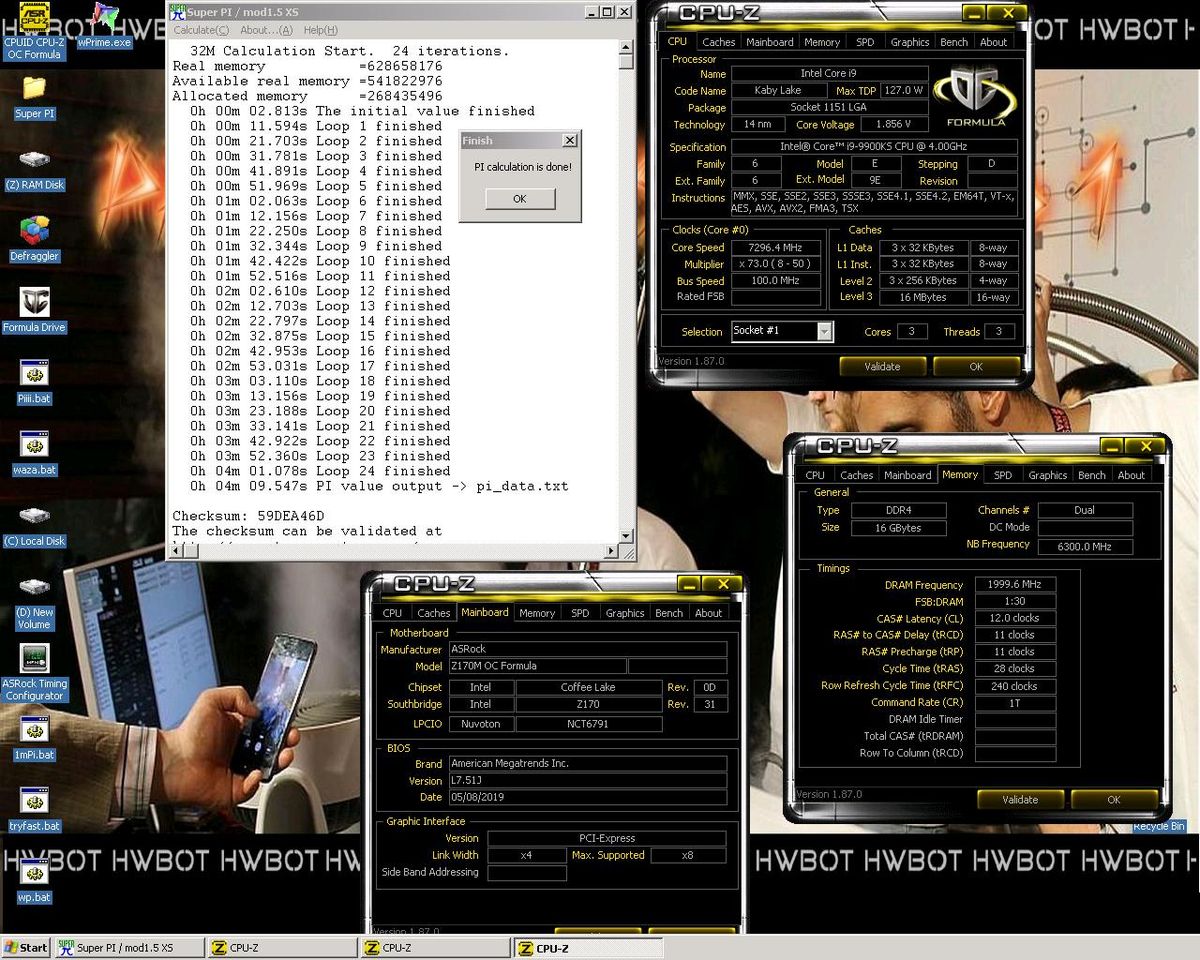Launch Defraggler desktop icon
1200x960 pixels.
34,240
